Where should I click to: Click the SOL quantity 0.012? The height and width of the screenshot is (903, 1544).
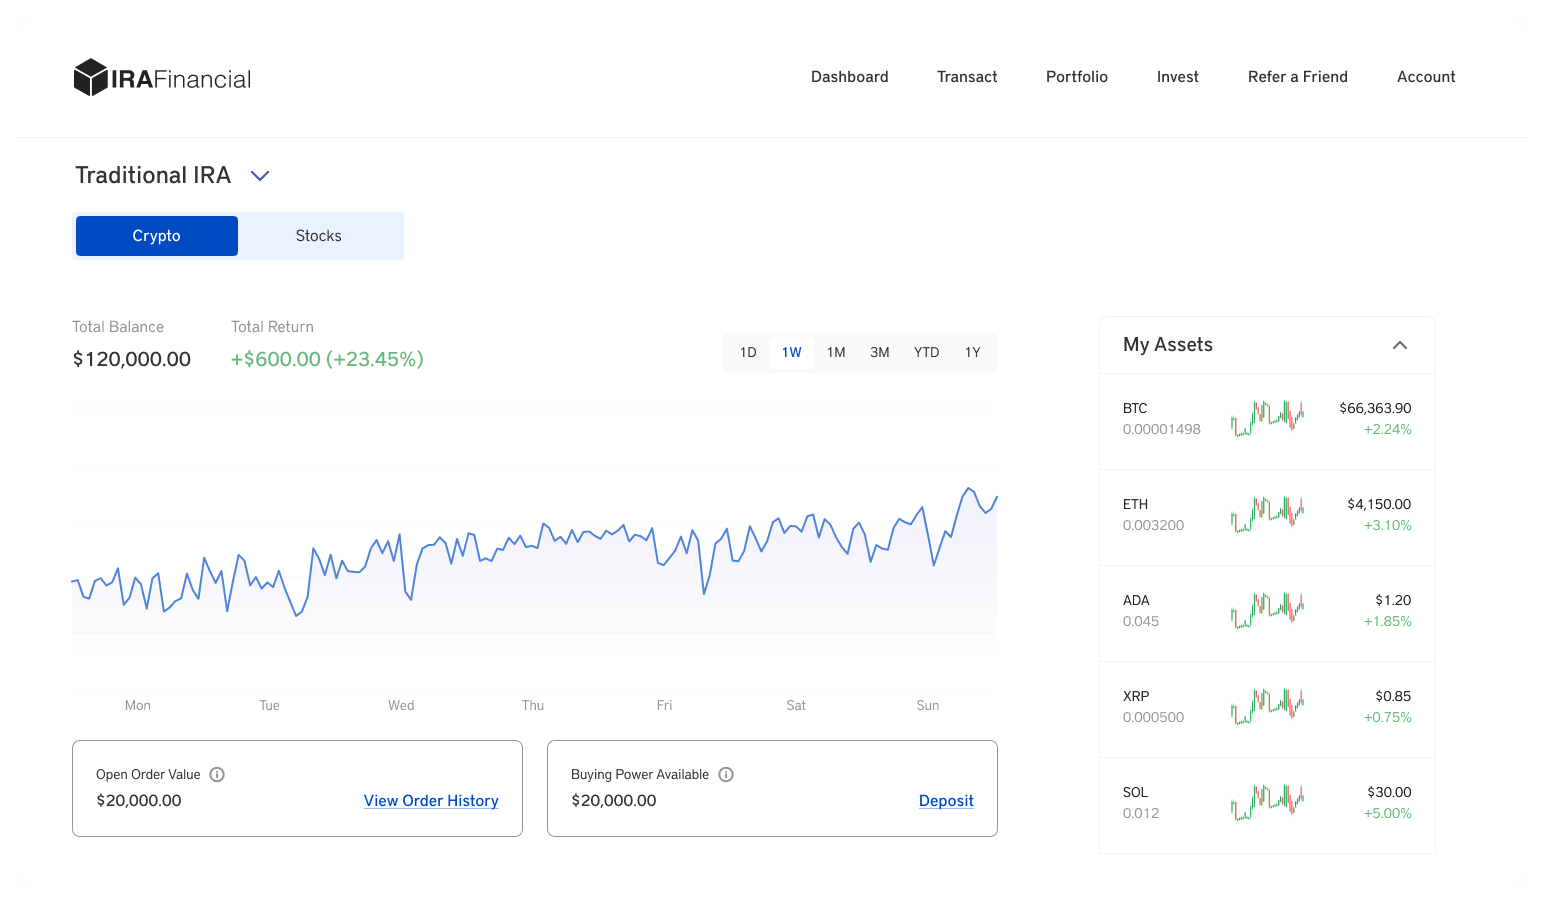1141,813
